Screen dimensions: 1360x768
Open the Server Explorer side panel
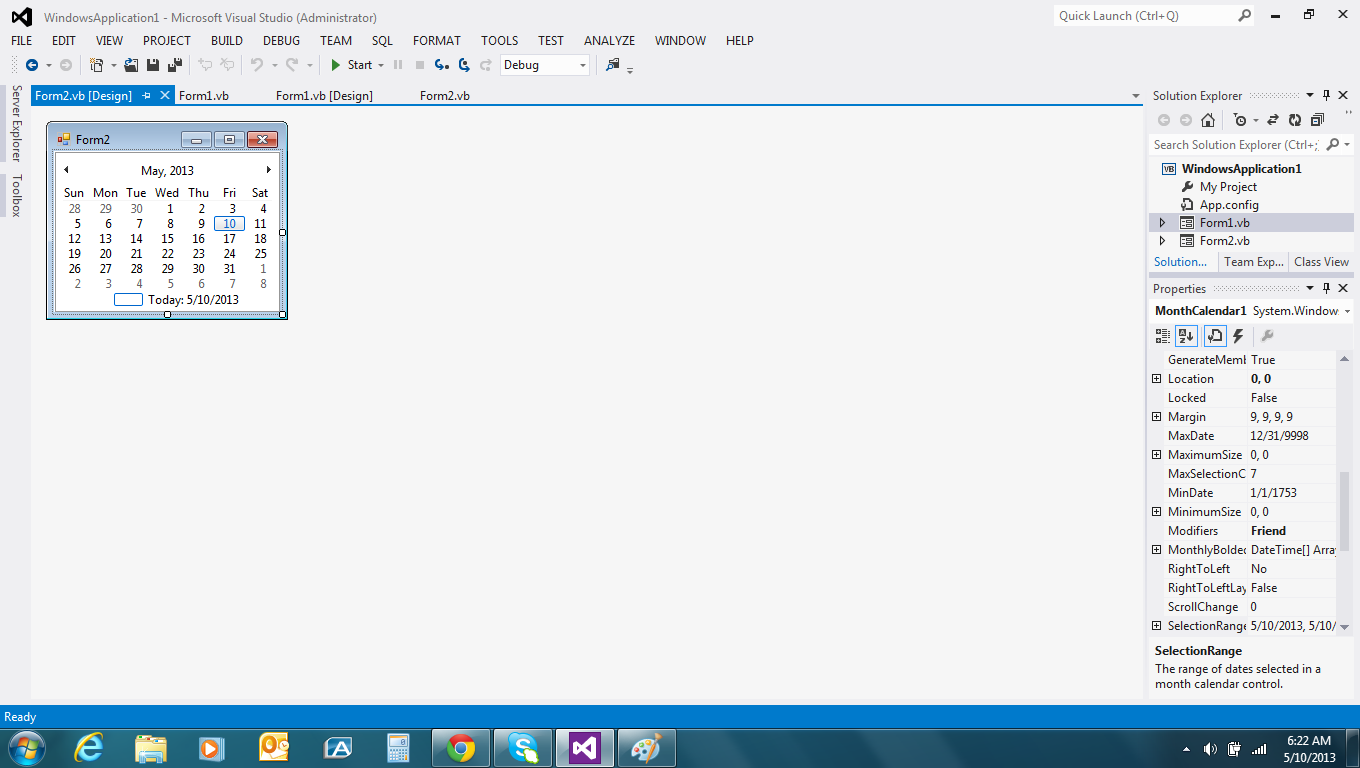[16, 124]
